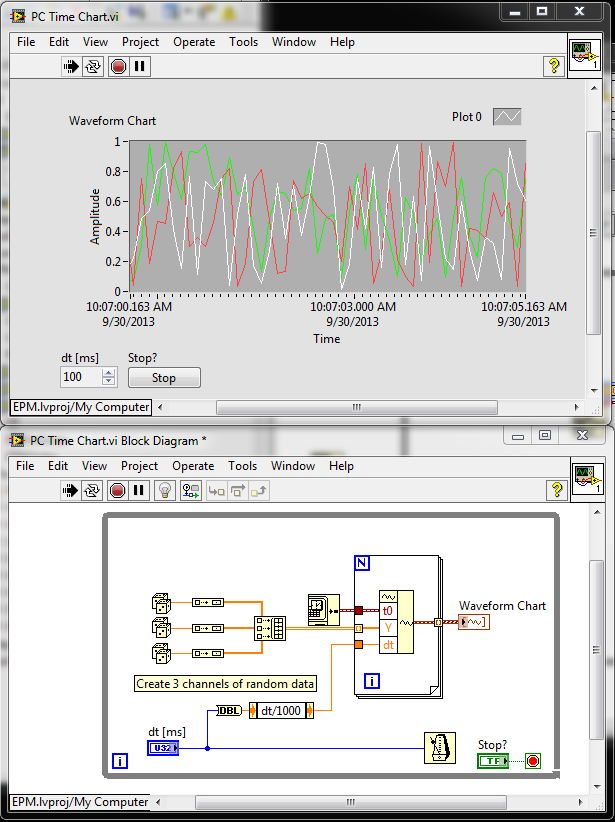The image size is (615, 822).
Task: Minimize the PC Time Chart.vi front panel
Action: click(x=515, y=12)
